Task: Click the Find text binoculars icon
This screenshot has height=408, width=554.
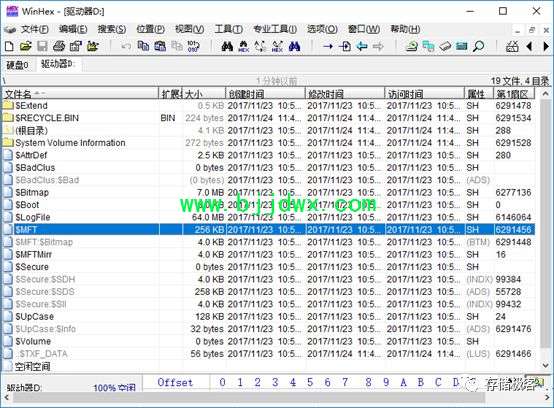Action: (227, 46)
